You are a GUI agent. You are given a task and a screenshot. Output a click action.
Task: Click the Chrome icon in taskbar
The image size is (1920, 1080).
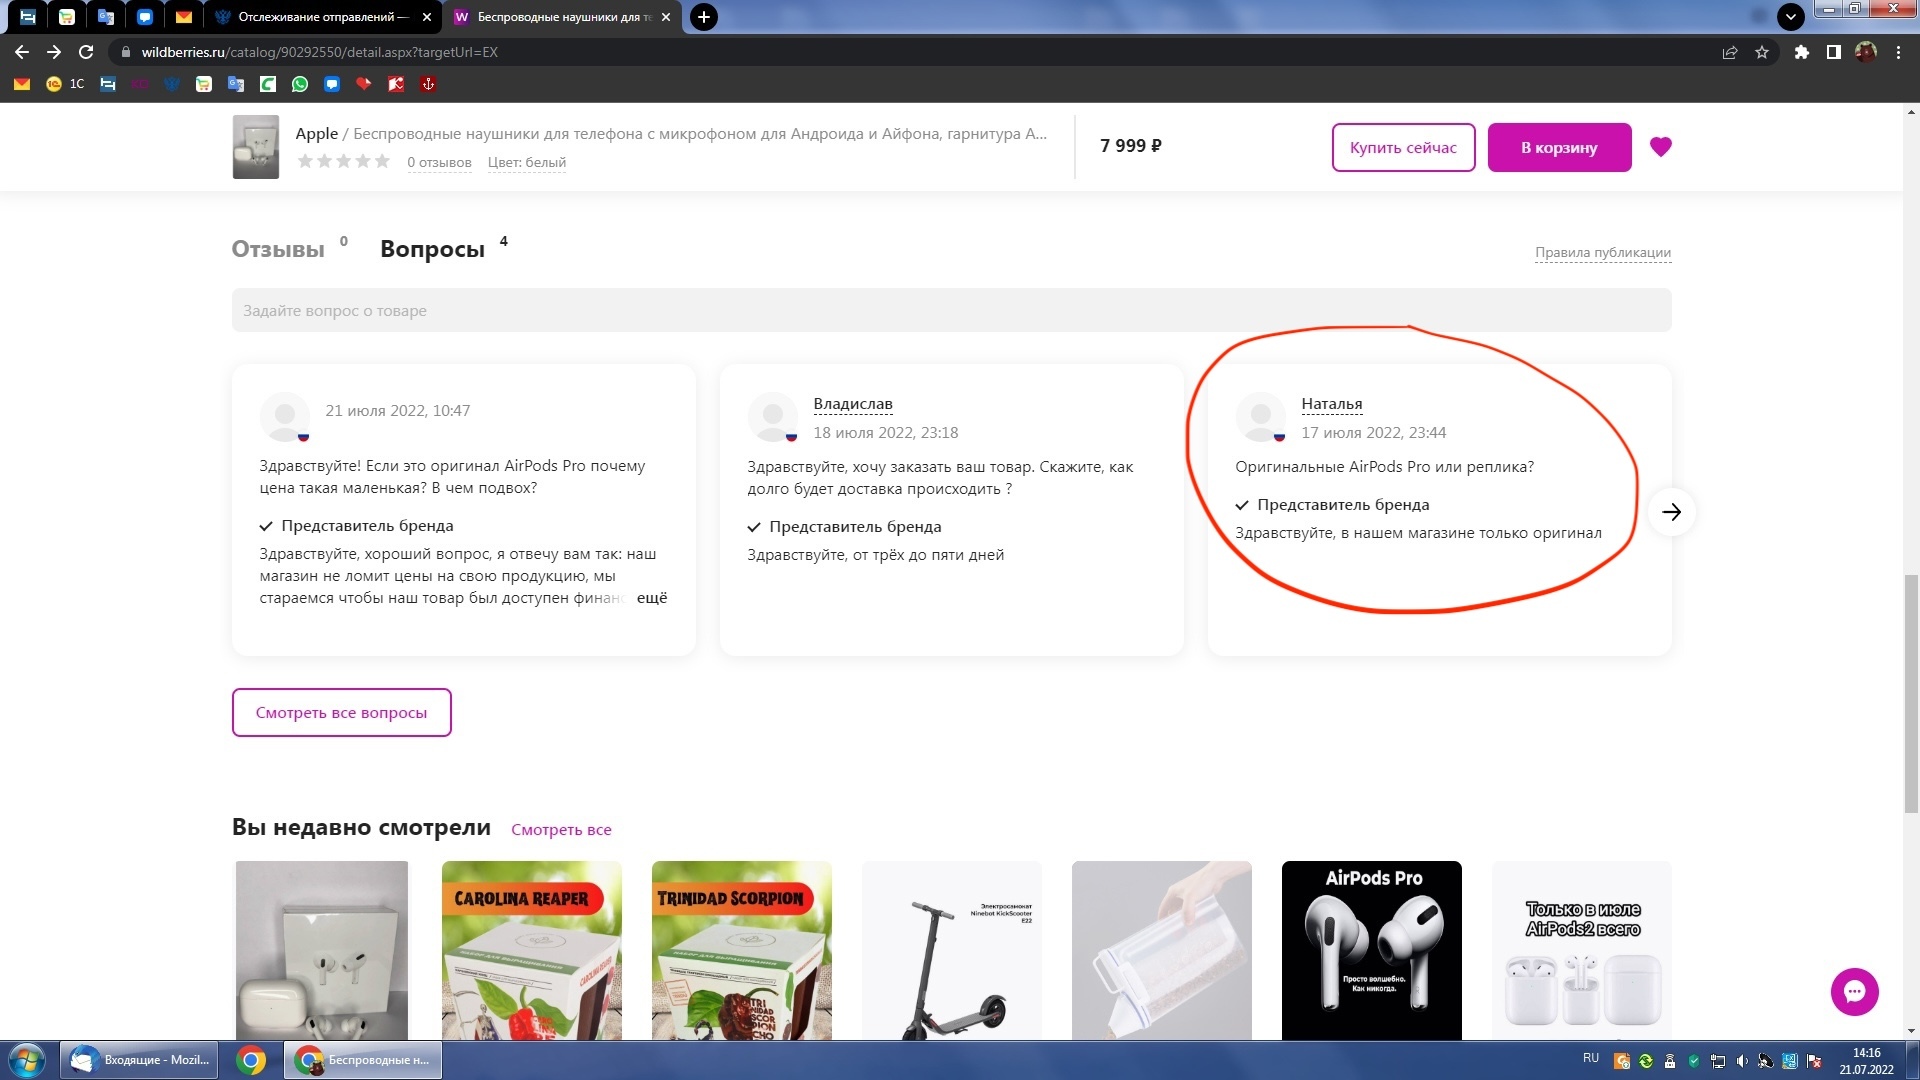click(251, 1060)
